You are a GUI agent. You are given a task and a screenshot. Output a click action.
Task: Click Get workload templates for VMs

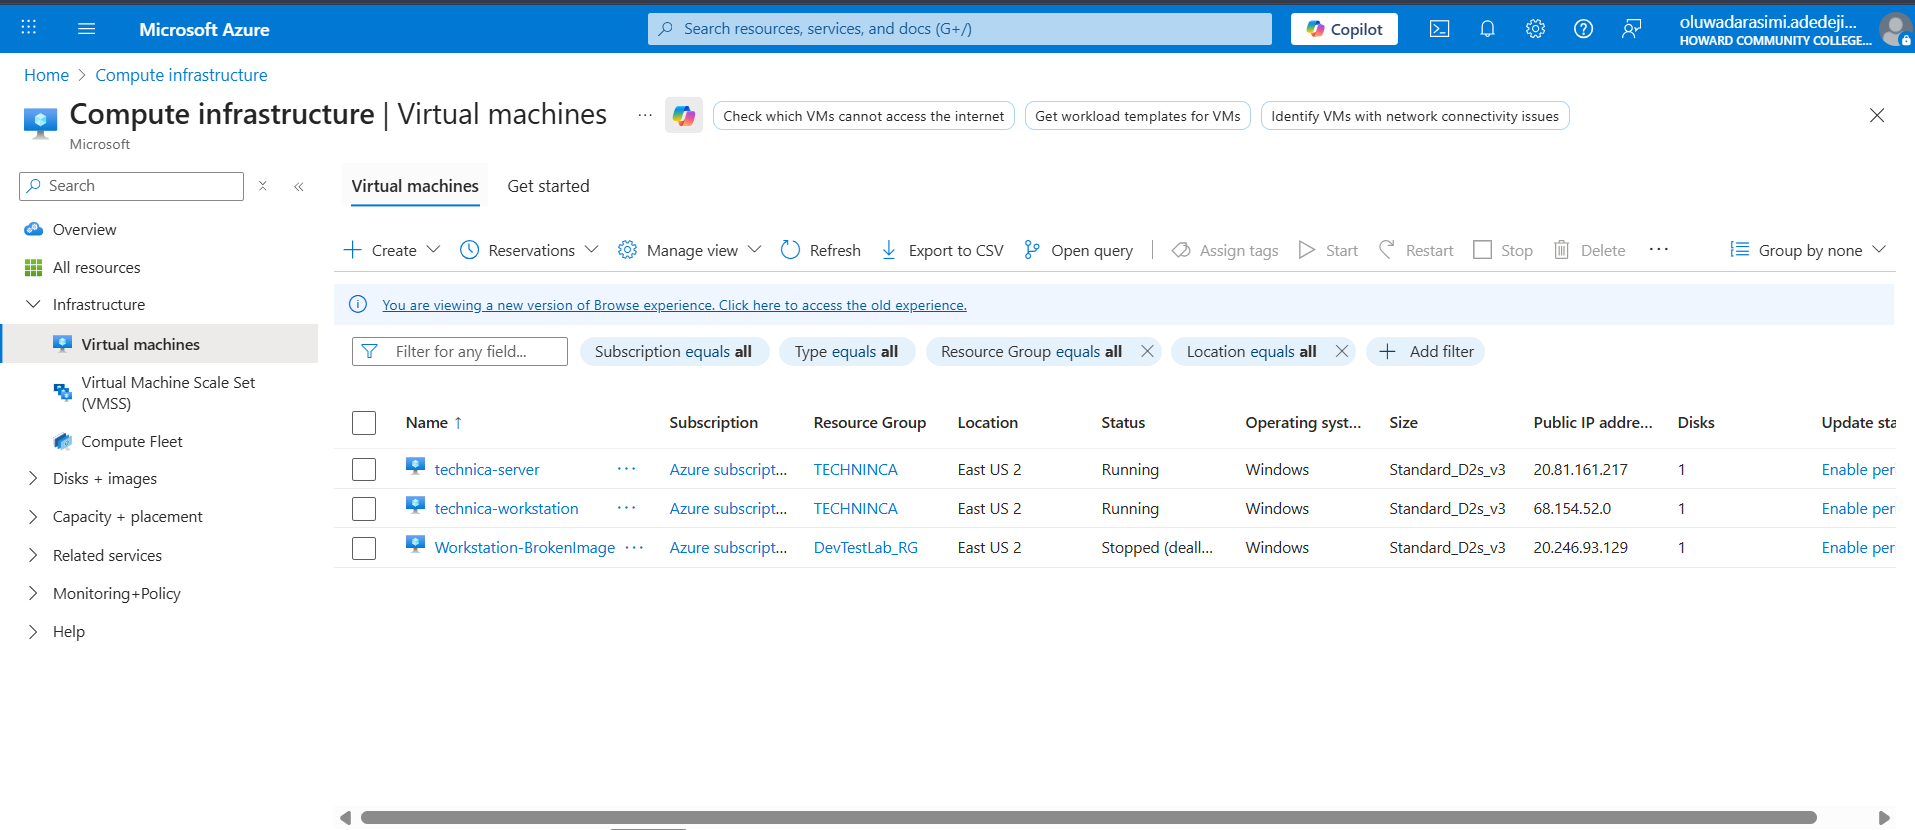coord(1137,116)
